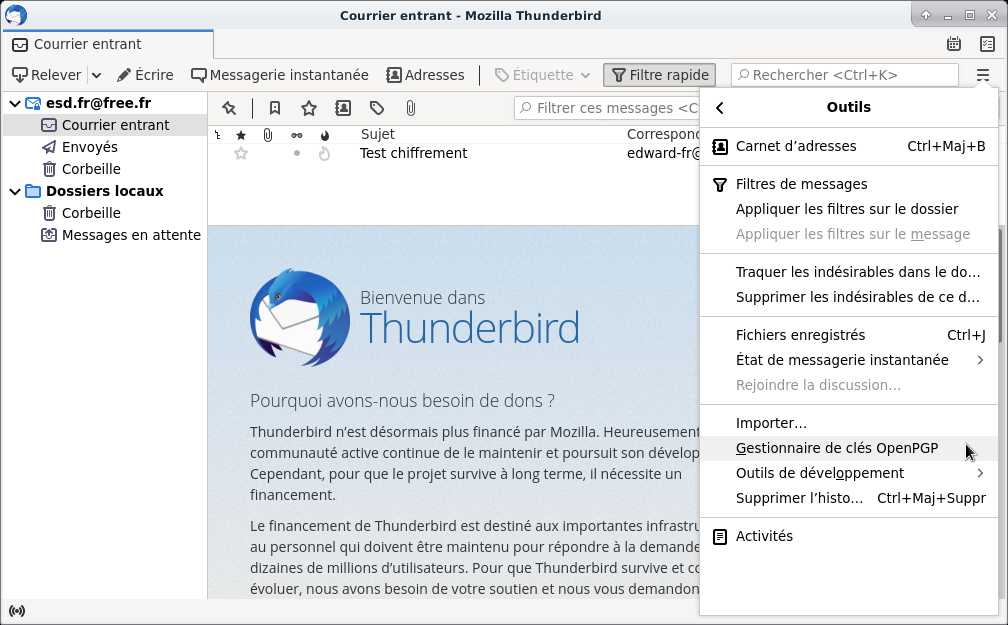Click the Thunderbird app icon in title bar
The height and width of the screenshot is (625, 1008).
(15, 15)
